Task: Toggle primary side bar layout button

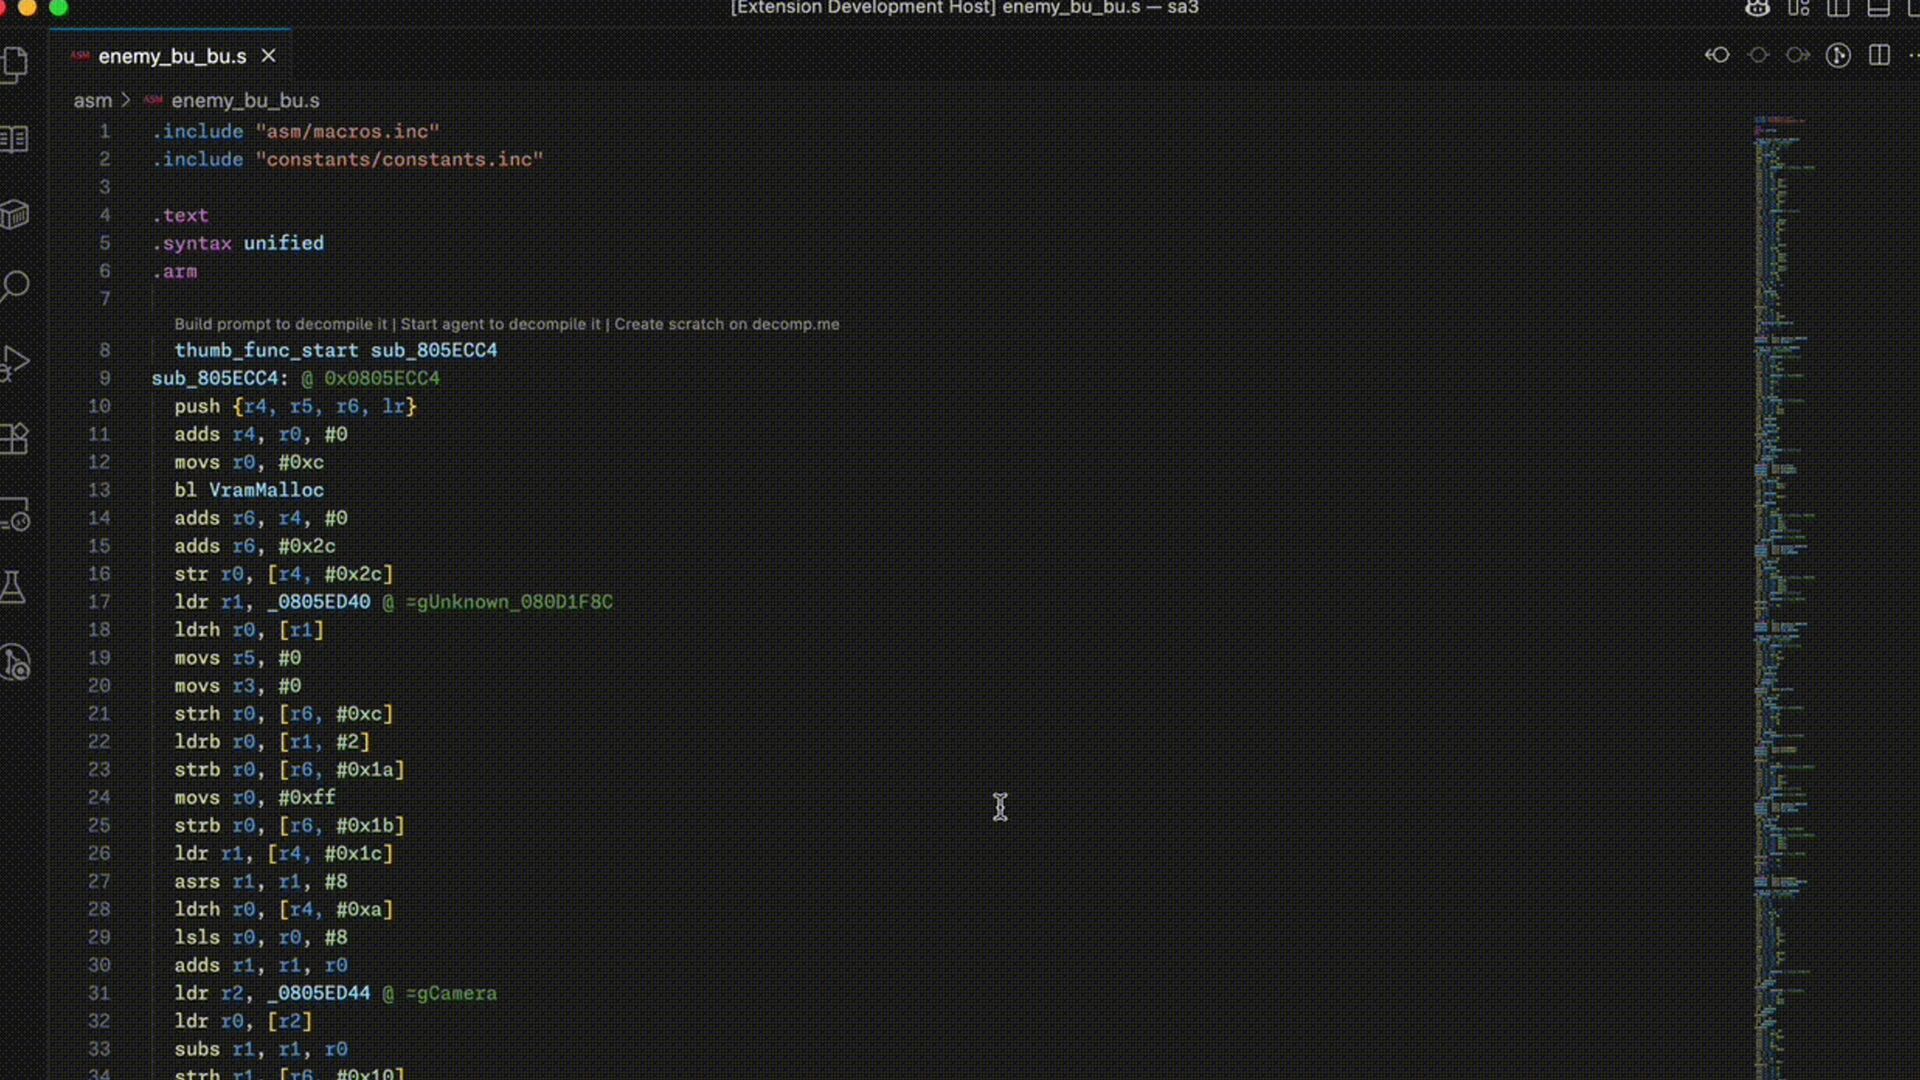Action: click(1838, 9)
